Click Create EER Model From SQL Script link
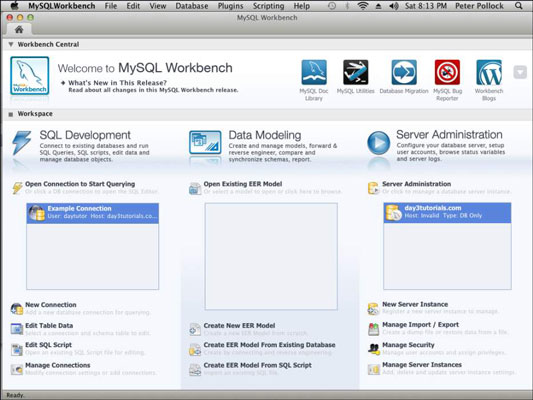This screenshot has height=400, width=533. tap(257, 365)
